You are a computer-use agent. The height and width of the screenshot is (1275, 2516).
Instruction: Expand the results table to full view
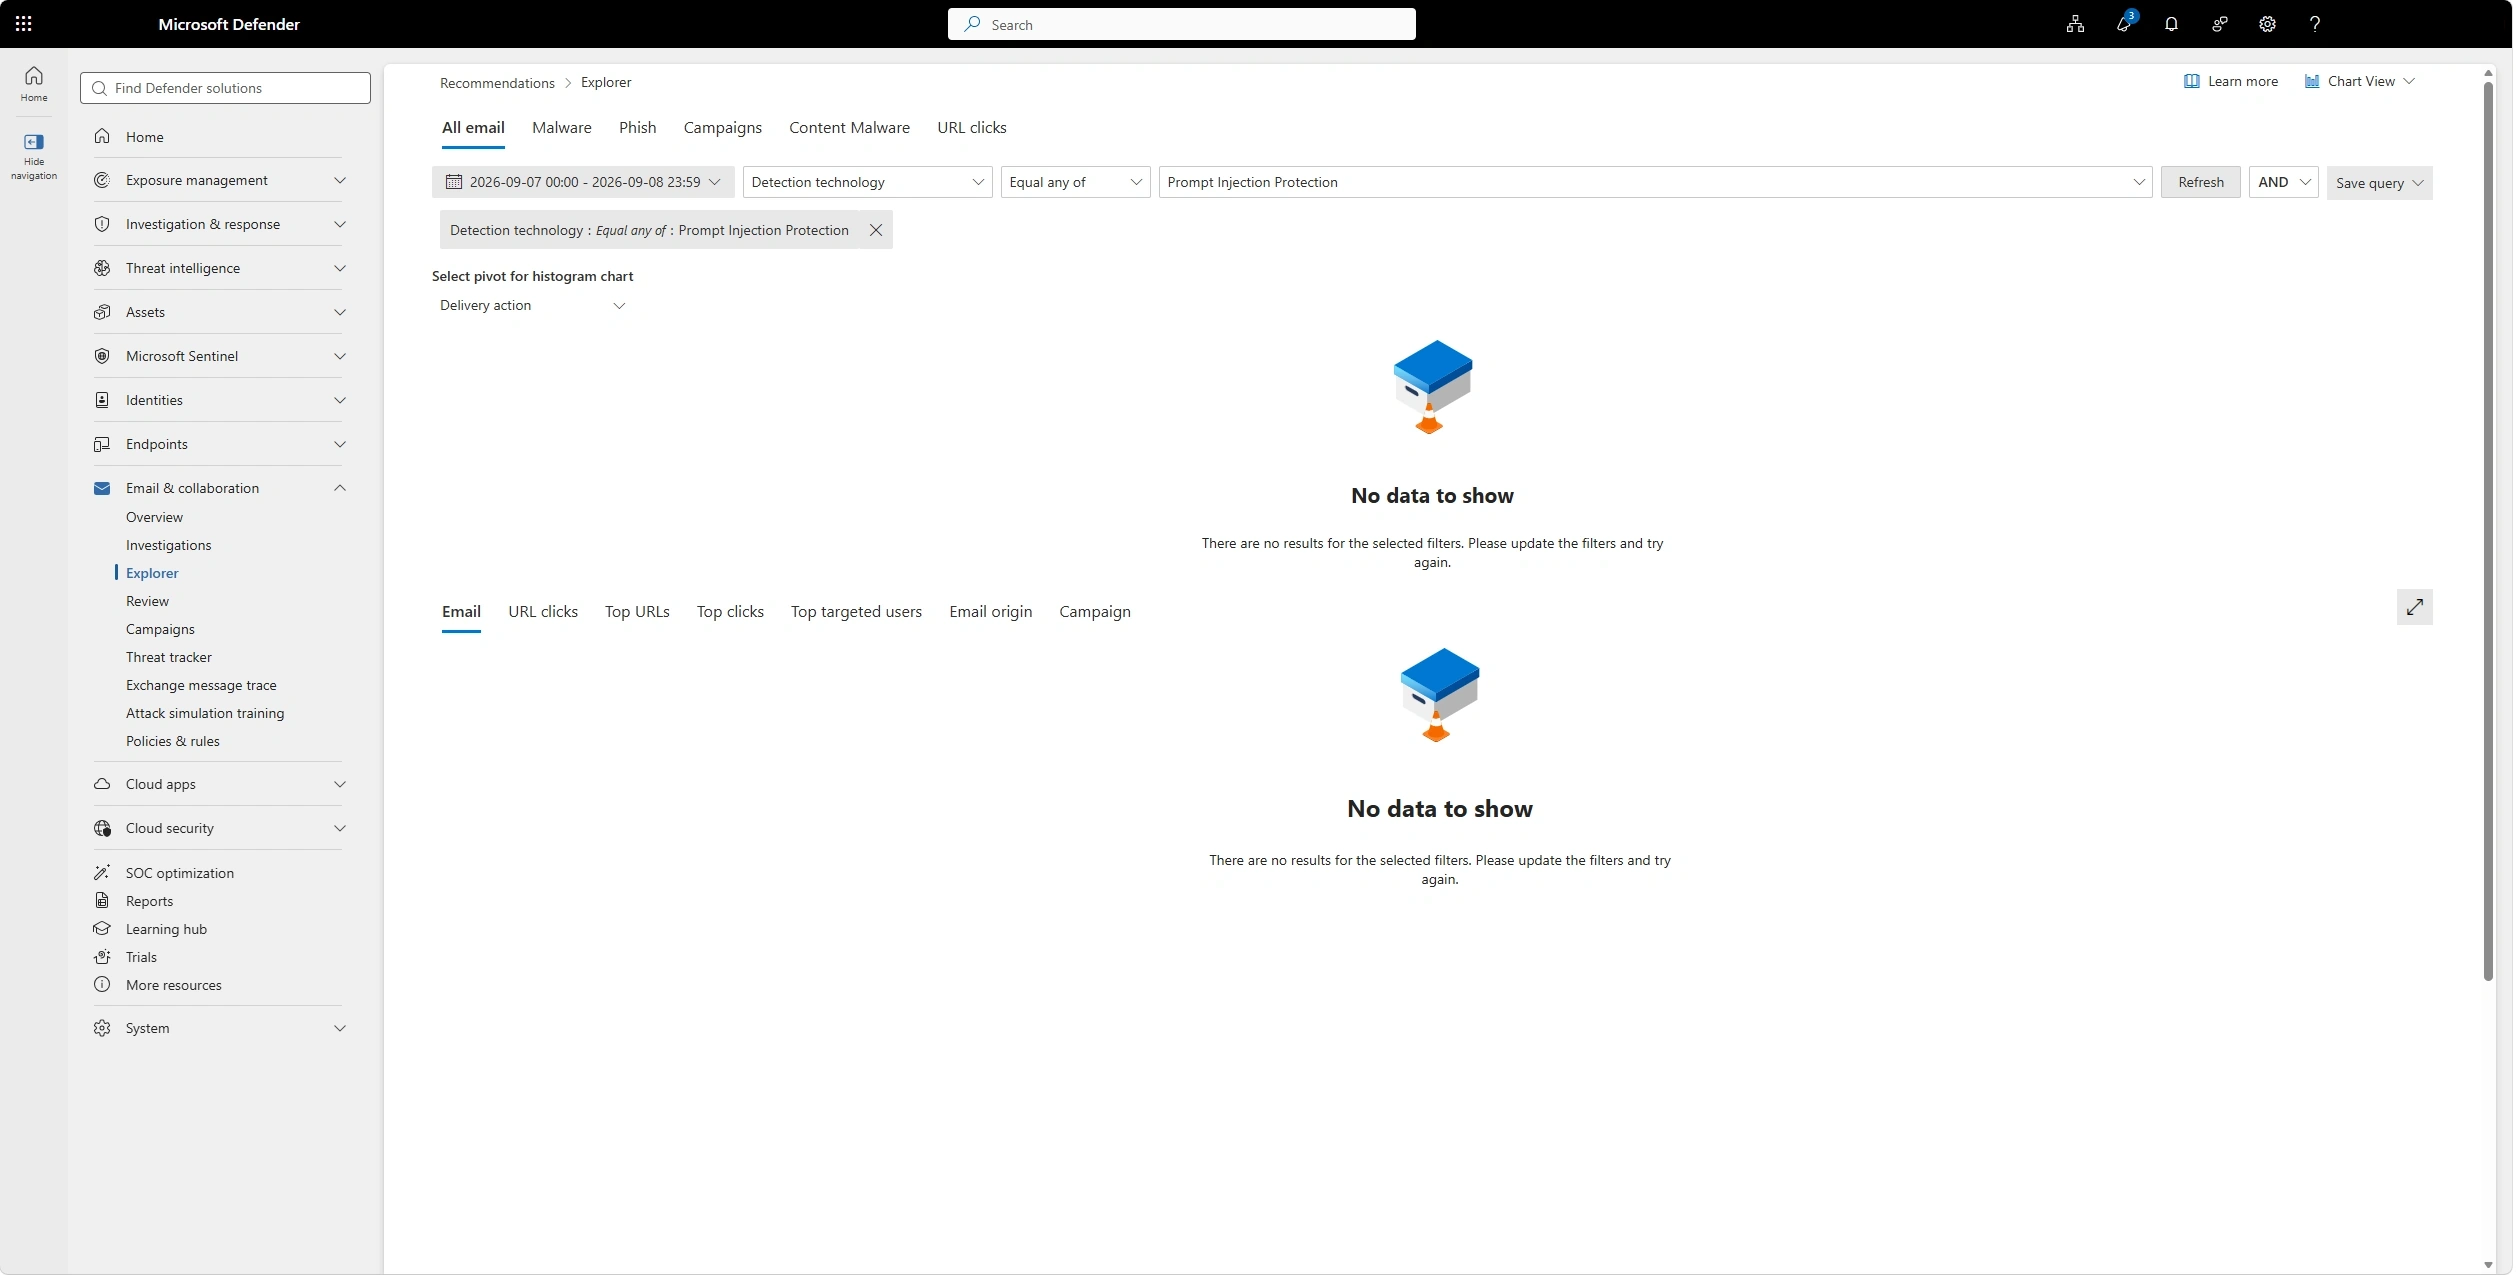[2415, 607]
